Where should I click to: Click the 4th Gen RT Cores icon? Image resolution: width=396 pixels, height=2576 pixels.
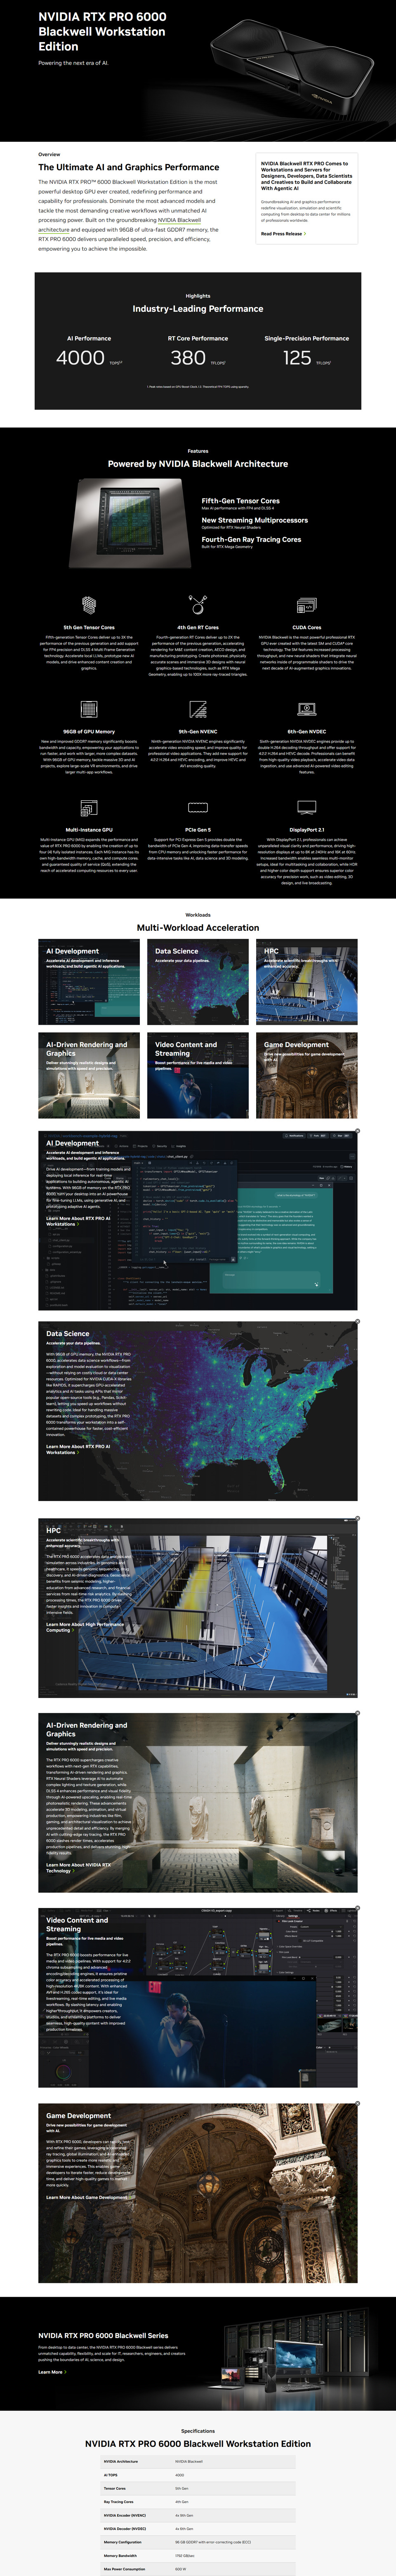click(198, 604)
